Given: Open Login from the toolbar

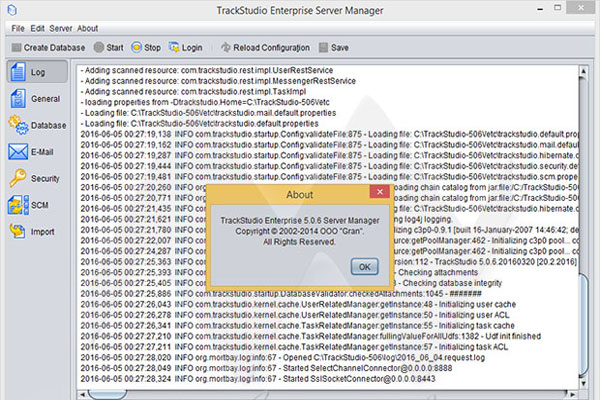Looking at the screenshot, I should (x=186, y=47).
